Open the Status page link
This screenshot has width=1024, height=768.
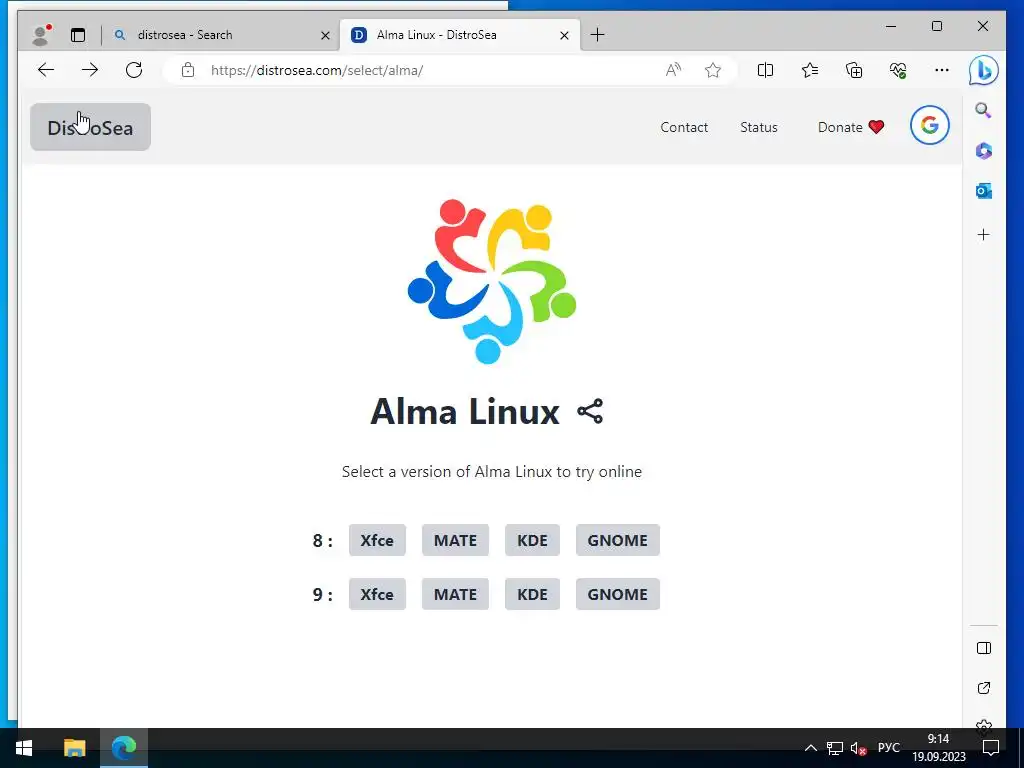(x=759, y=127)
